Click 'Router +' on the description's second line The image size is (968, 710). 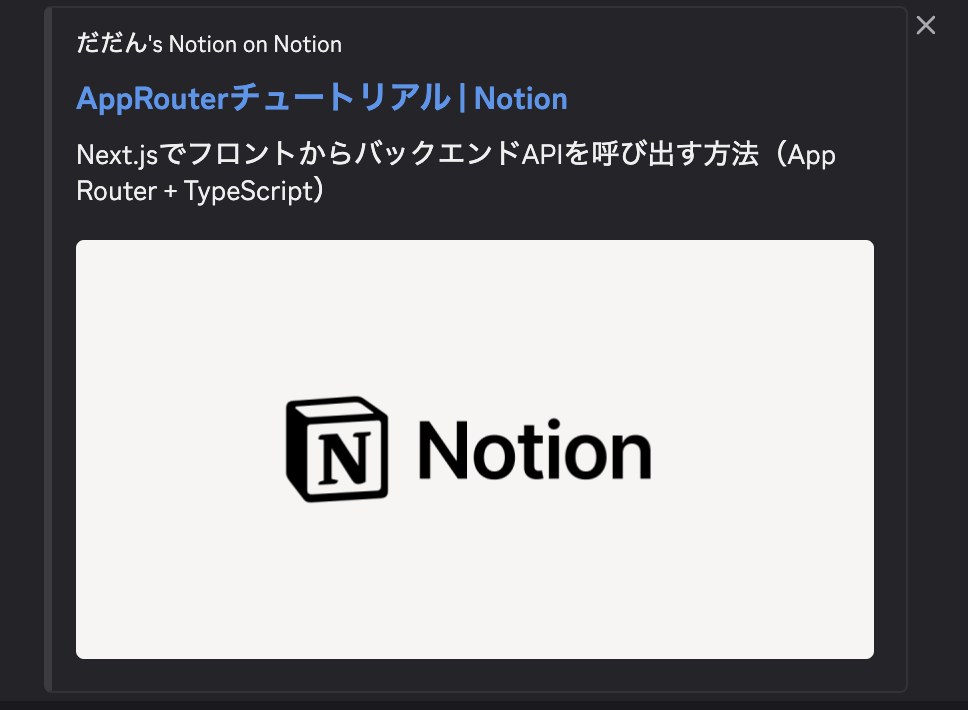tap(127, 191)
